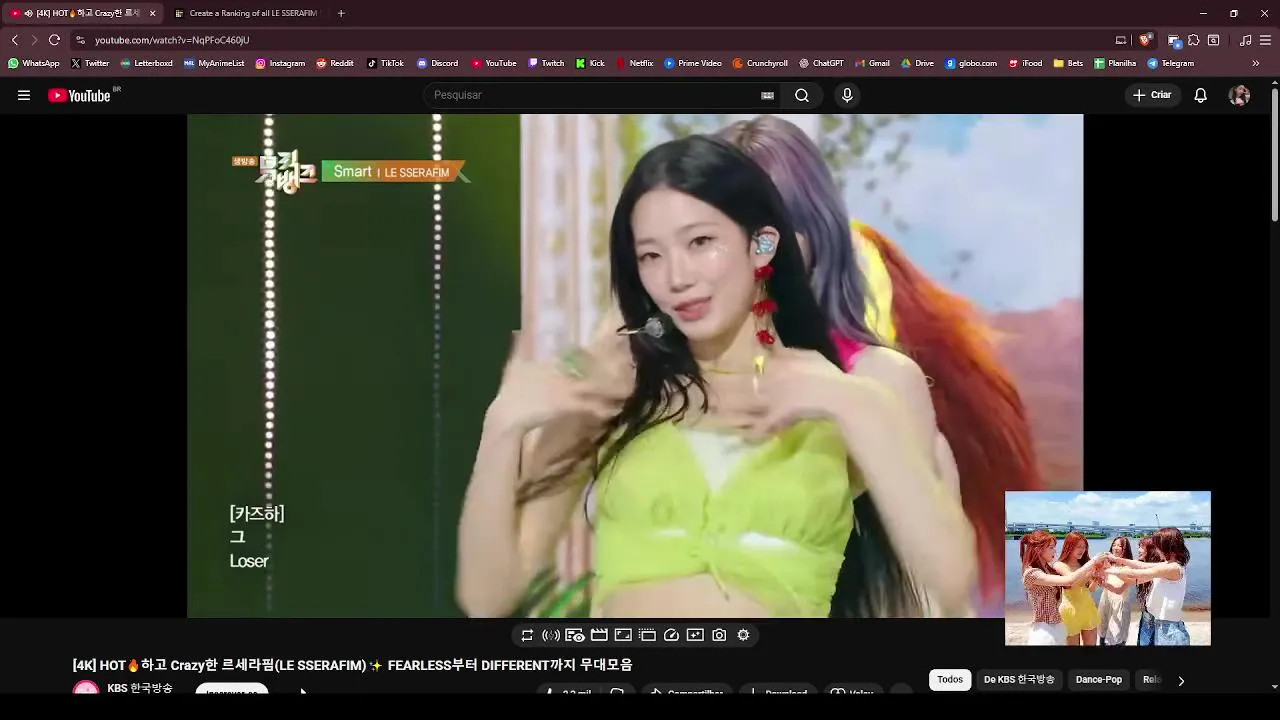Toggle the volume boost extension icon

(551, 635)
